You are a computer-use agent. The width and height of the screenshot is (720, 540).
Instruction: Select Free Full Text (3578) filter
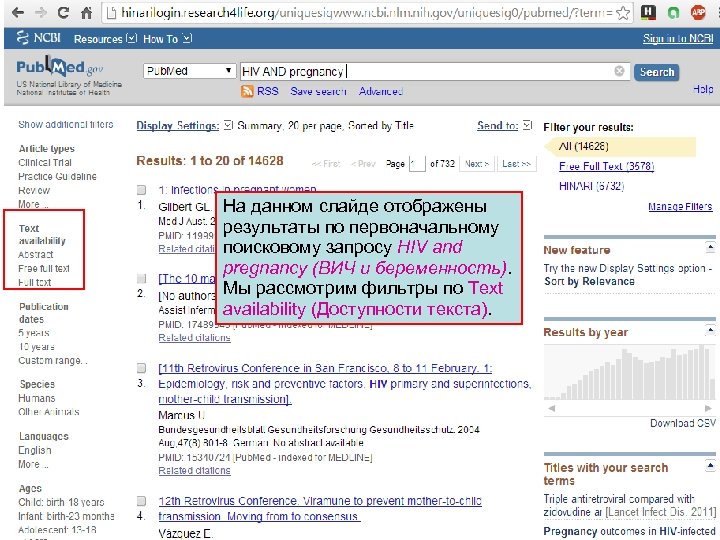pos(606,166)
